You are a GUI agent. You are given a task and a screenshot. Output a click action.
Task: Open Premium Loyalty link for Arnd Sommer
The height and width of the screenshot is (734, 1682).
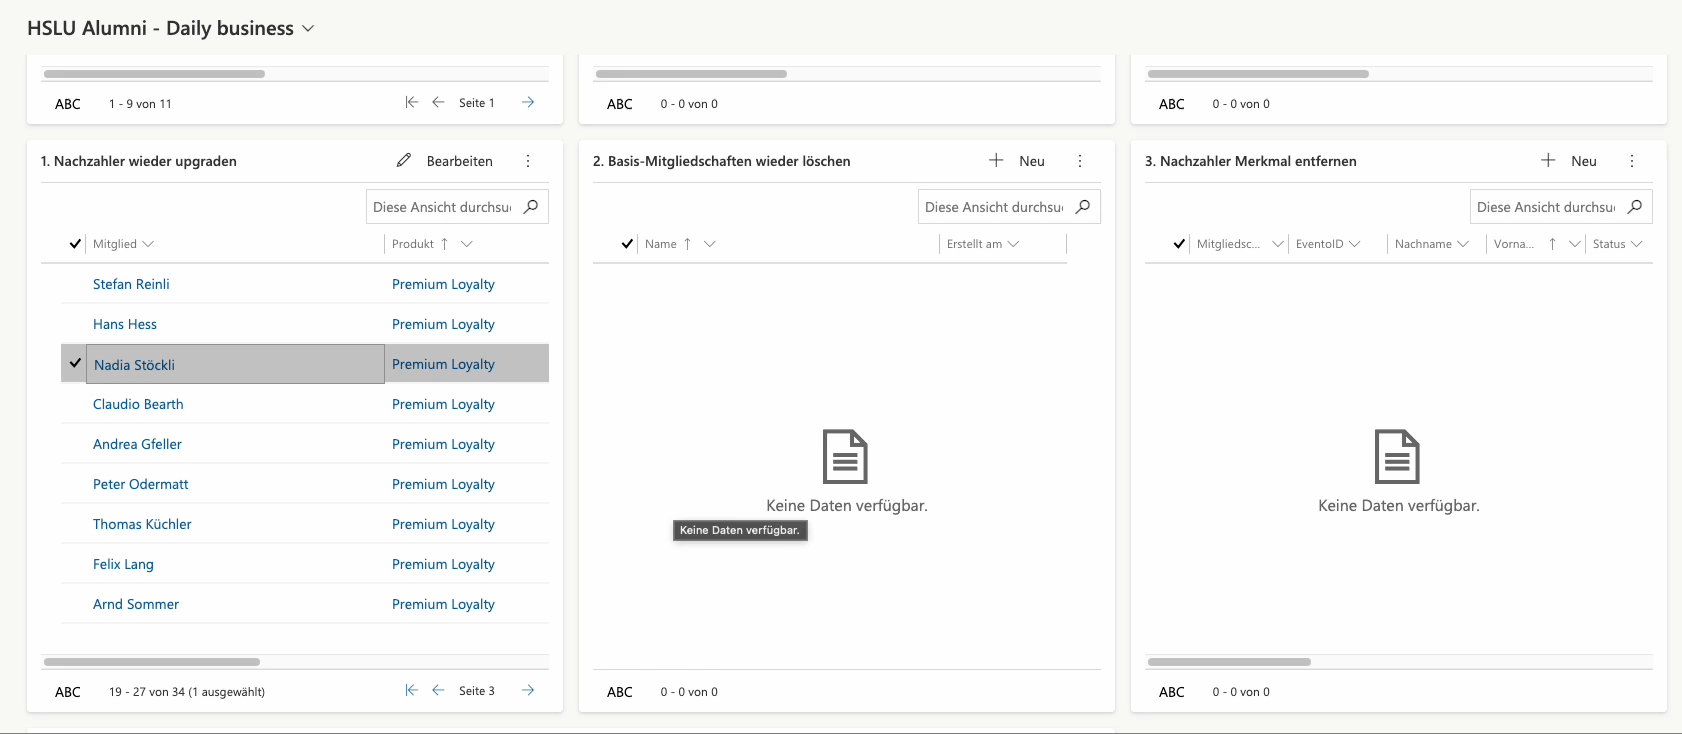pyautogui.click(x=443, y=604)
